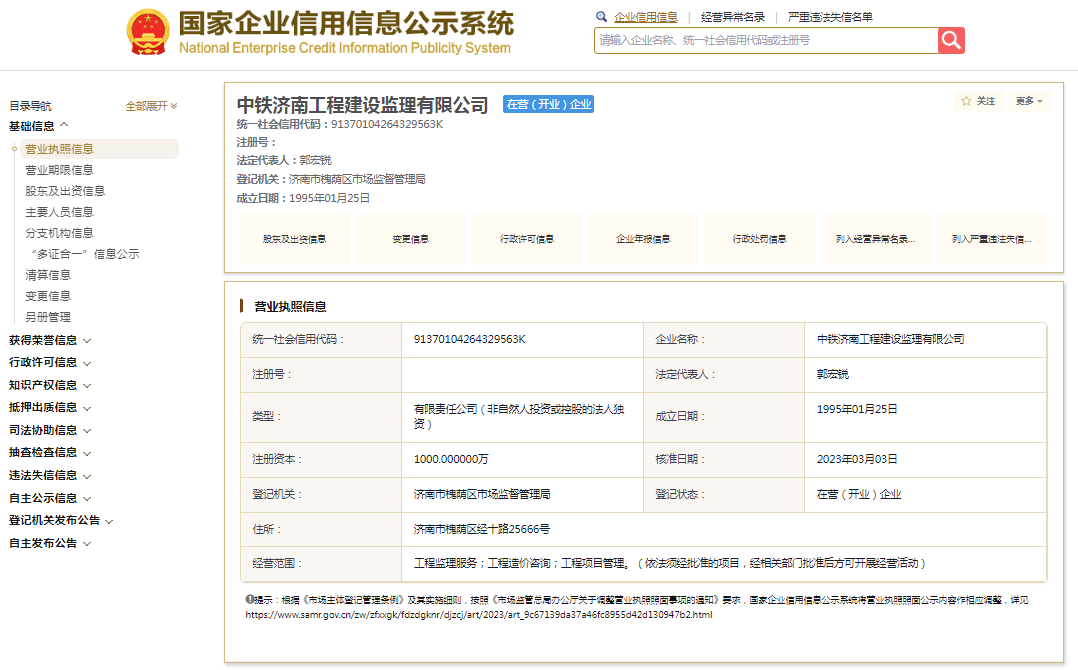
Task: Open 股东及出资信息 in sidebar
Action: click(65, 191)
